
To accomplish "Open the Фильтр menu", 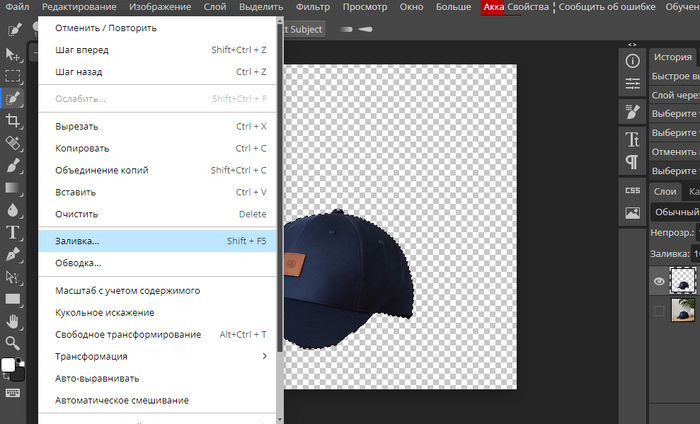I will point(312,7).
